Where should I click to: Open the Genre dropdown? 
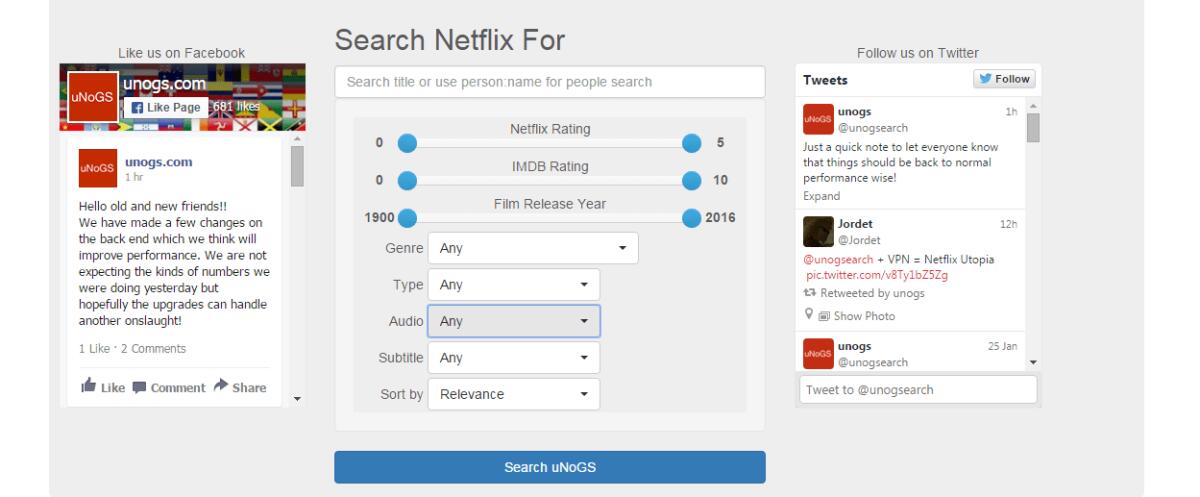click(533, 248)
